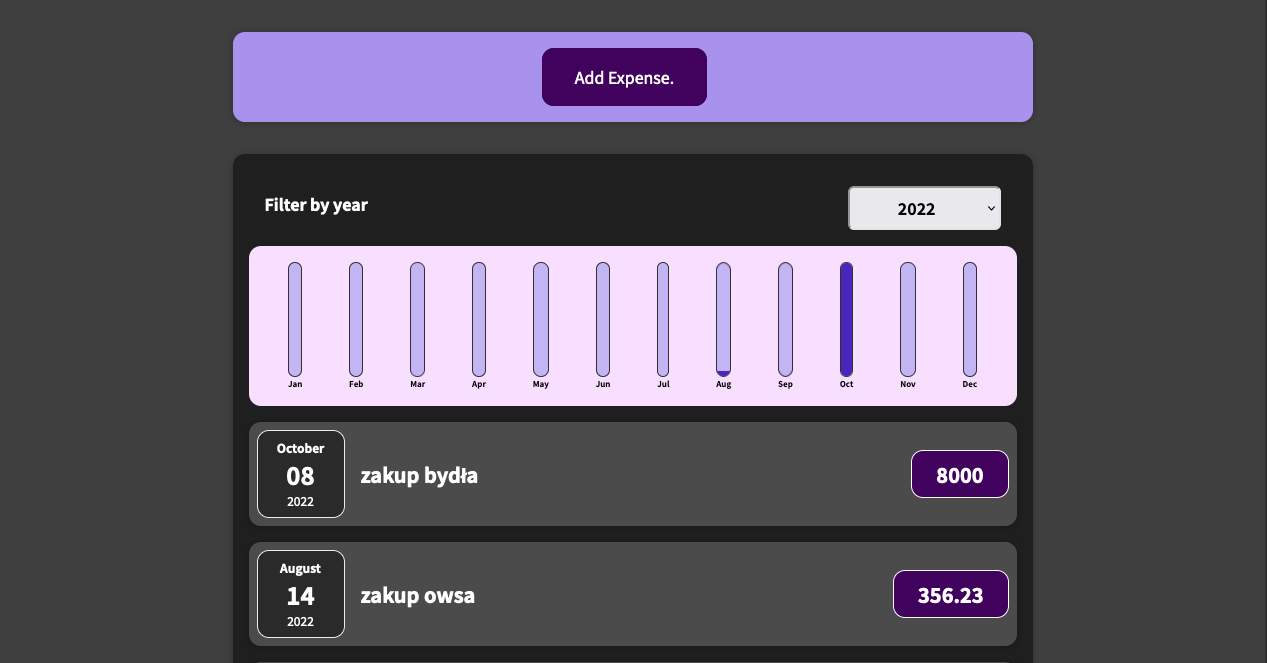Select the May bar in chart
Viewport: 1267px width, 663px height.
(541, 319)
